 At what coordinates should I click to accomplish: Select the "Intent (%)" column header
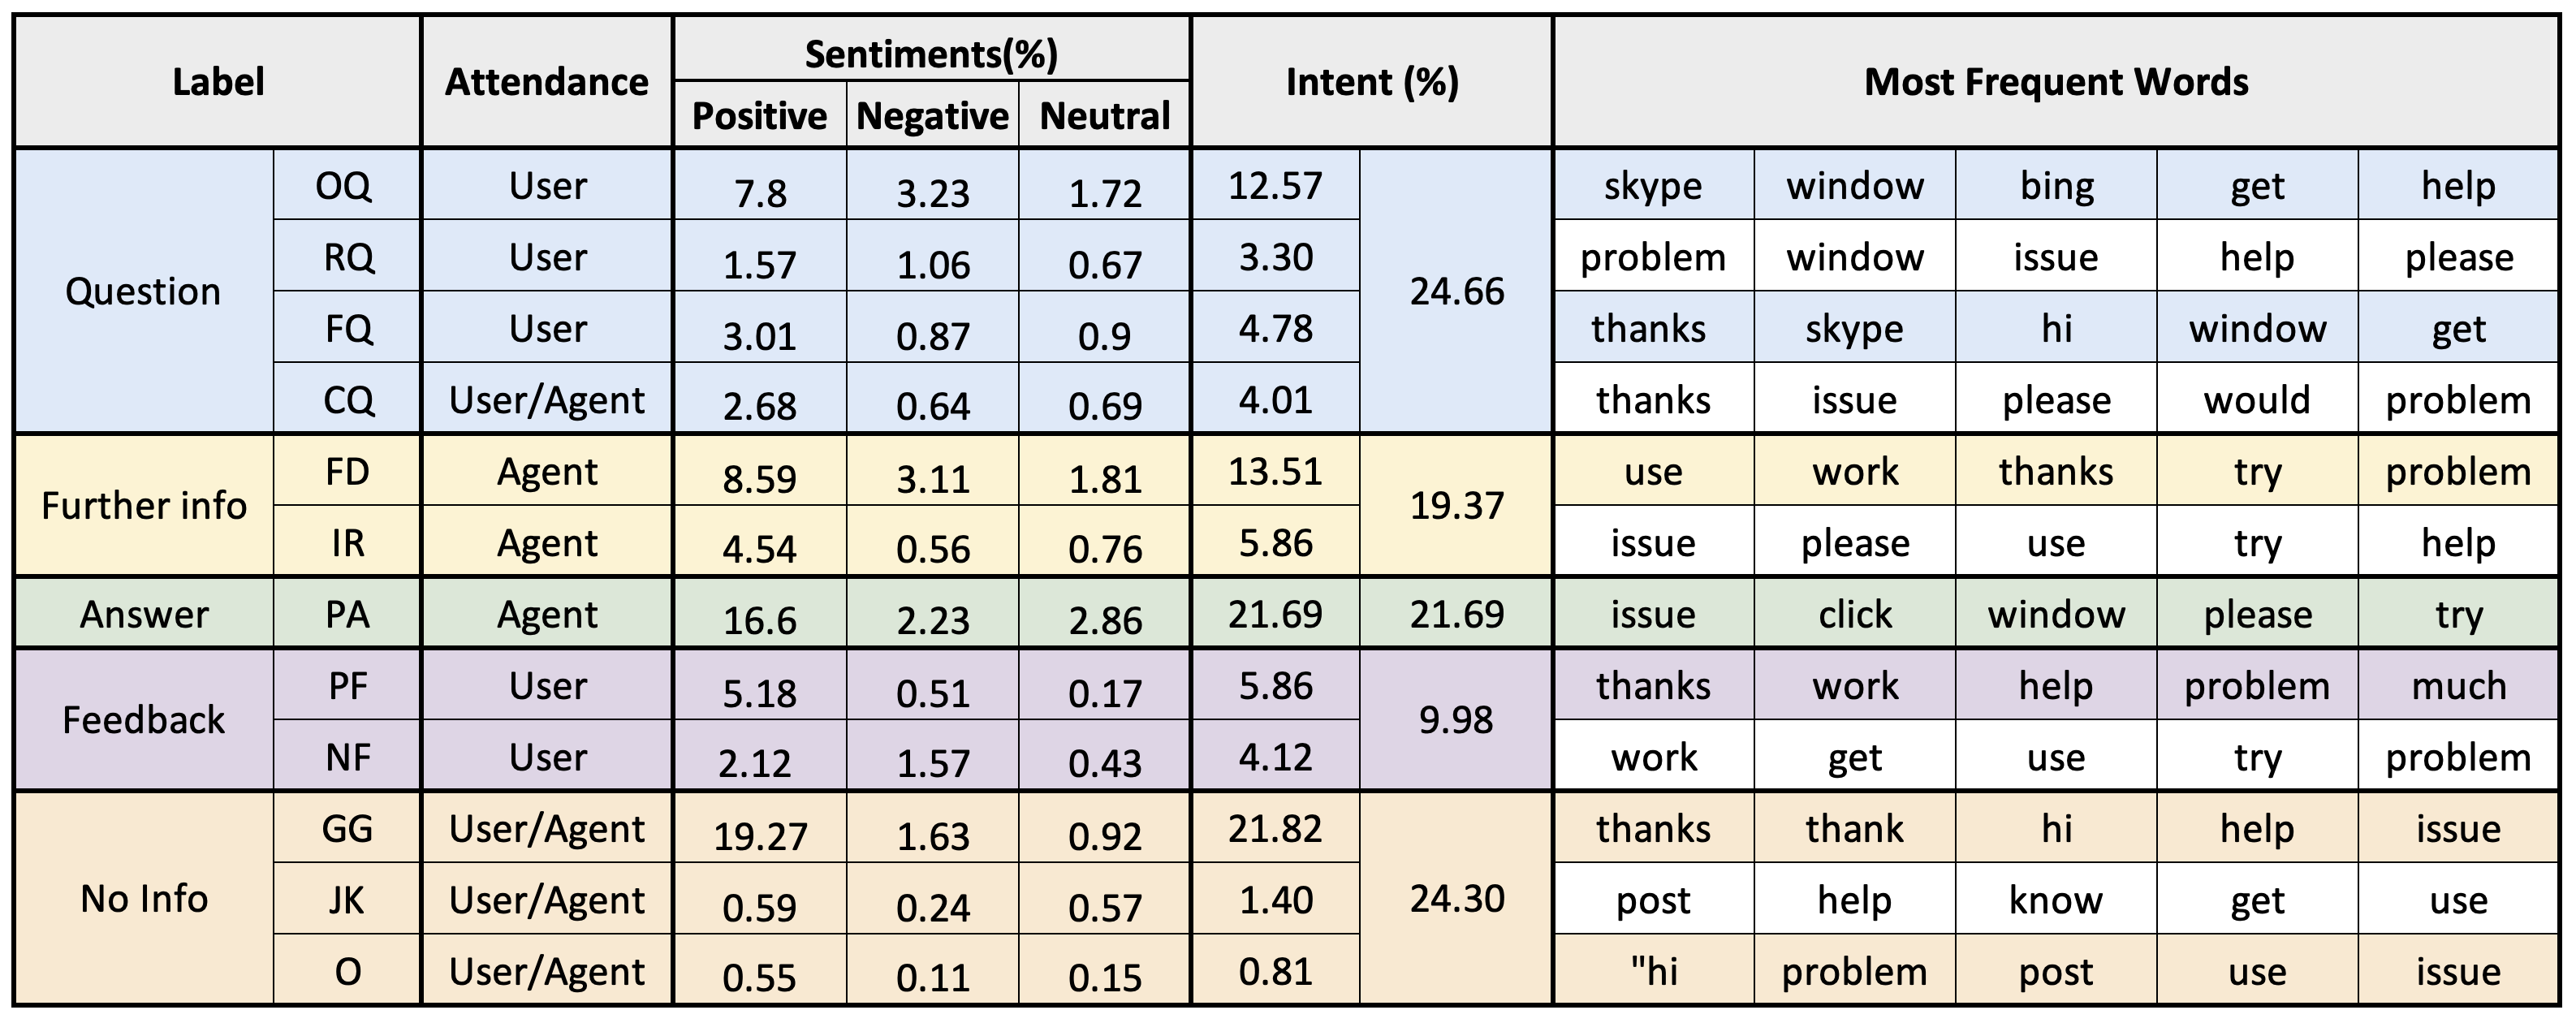[1371, 82]
